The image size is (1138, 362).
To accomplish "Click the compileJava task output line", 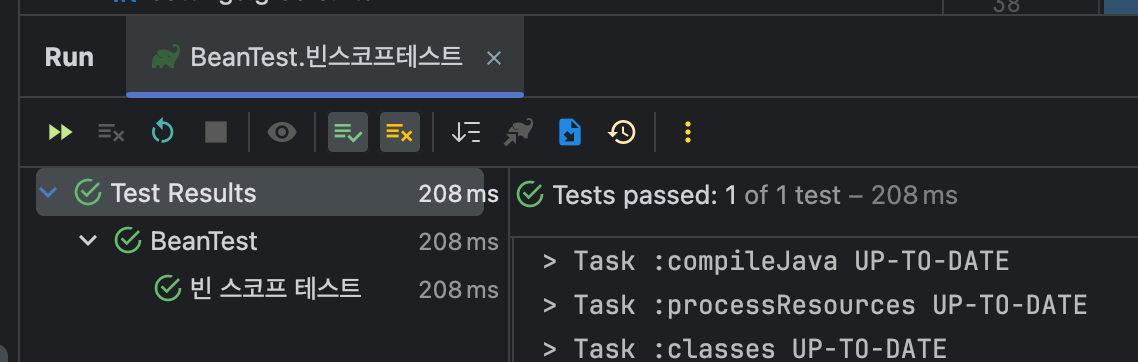I will 776,260.
